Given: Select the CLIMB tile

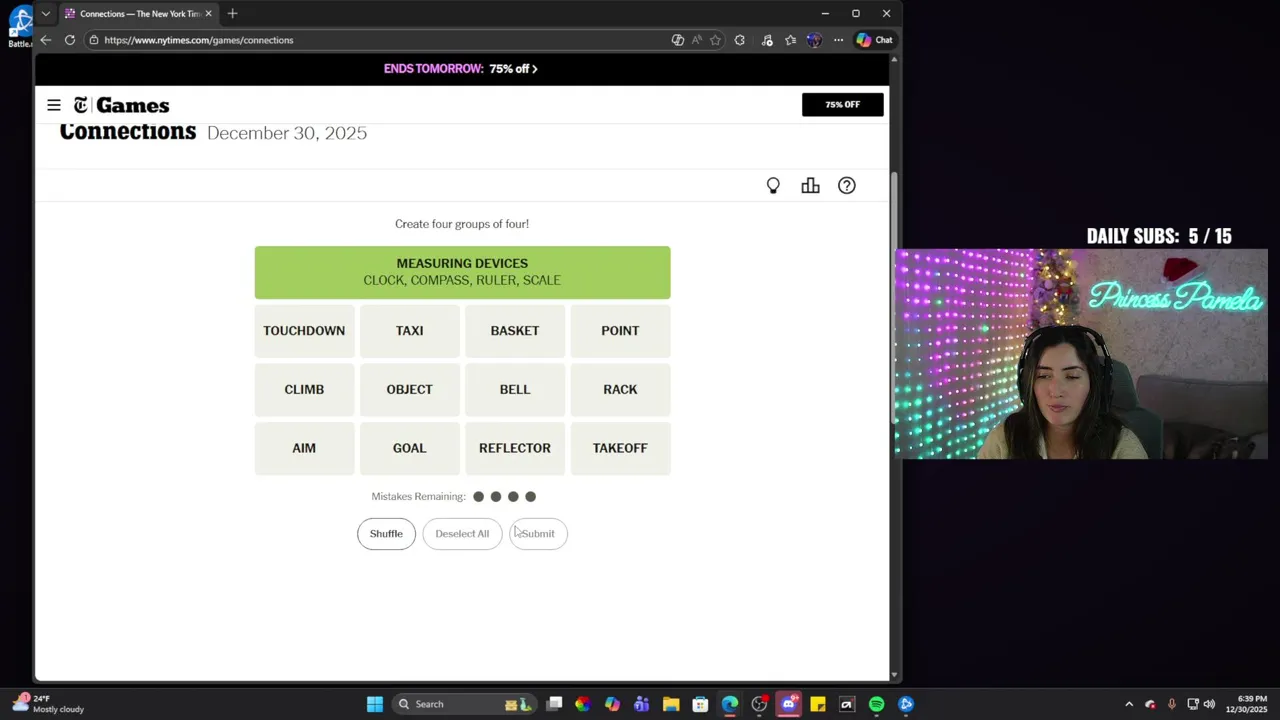Looking at the screenshot, I should point(304,389).
